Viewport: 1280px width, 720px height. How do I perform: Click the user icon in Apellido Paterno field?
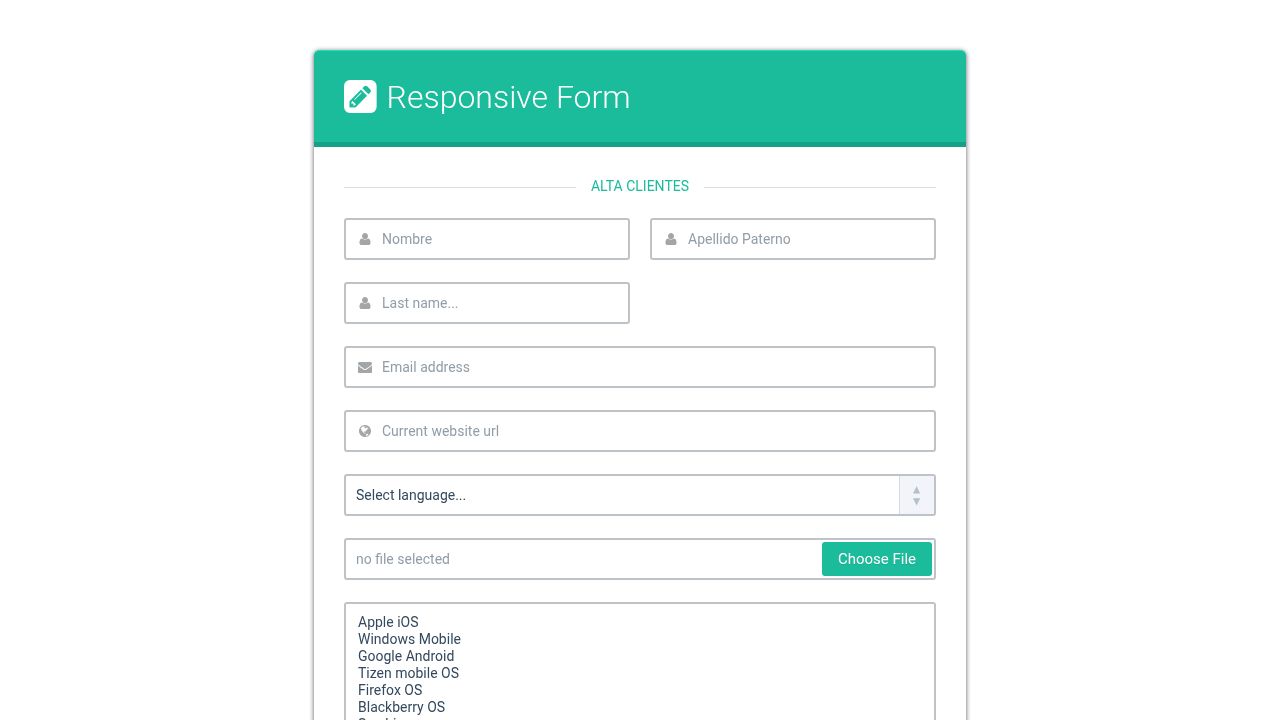671,239
